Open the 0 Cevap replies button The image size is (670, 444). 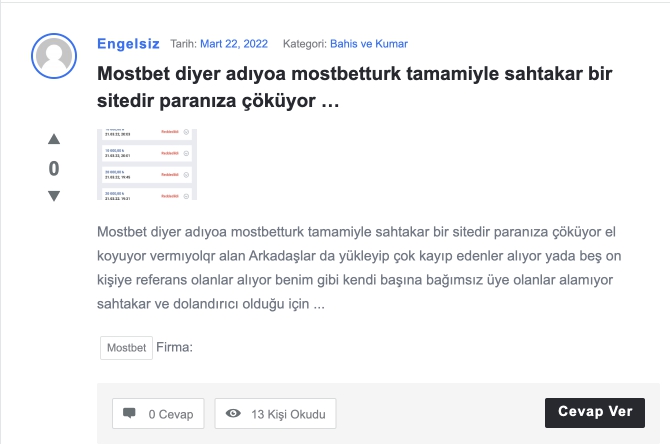158,414
